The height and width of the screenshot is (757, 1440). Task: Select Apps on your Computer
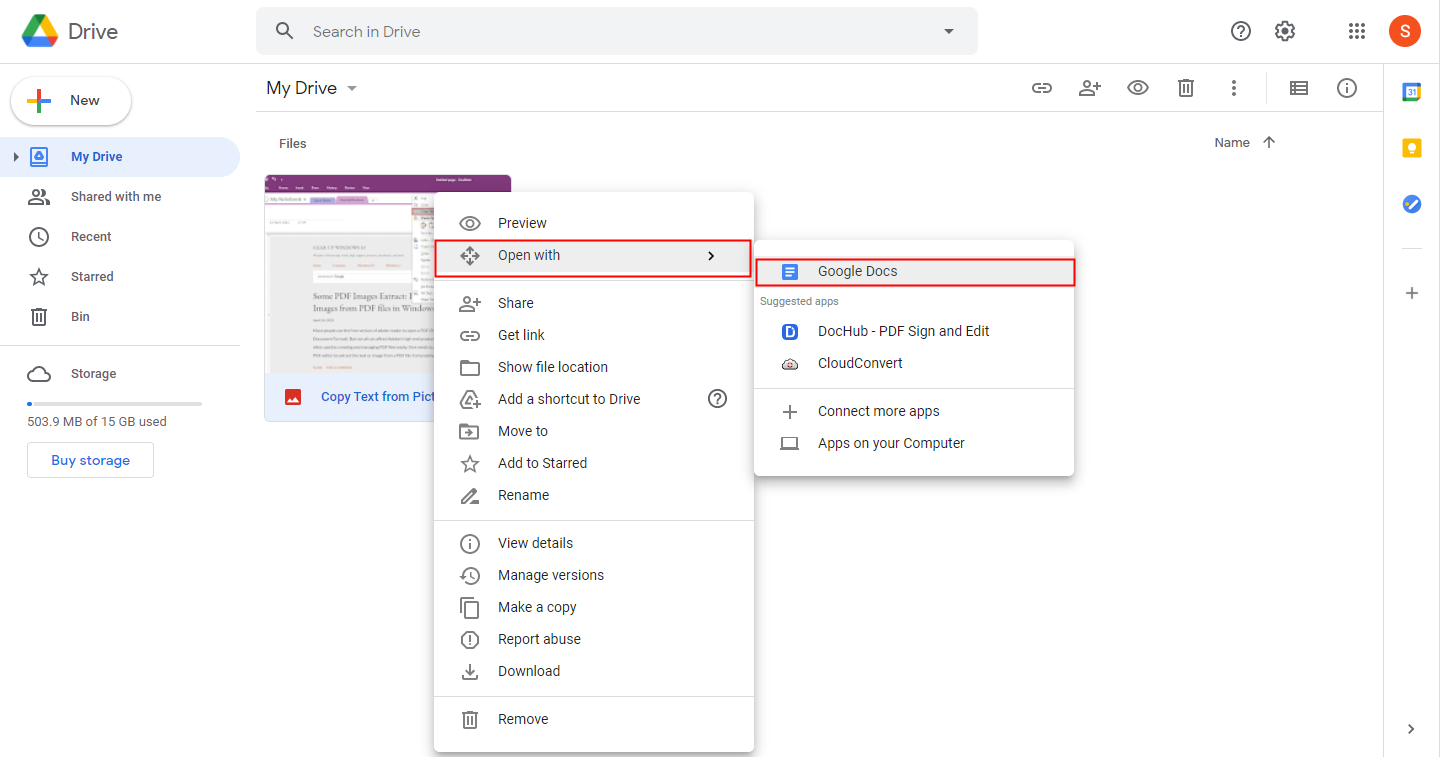(x=913, y=443)
